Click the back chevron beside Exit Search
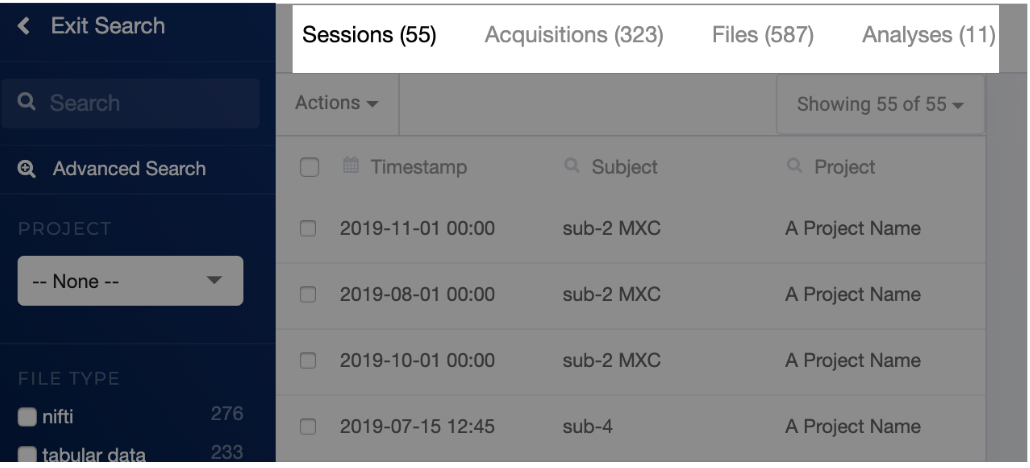Viewport: 1030px width, 468px height. click(24, 26)
